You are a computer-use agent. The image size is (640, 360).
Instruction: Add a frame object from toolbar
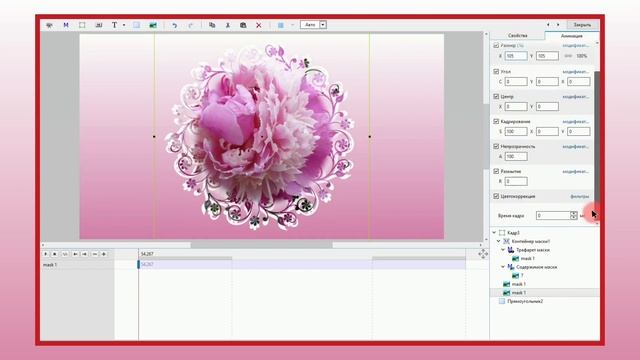click(x=82, y=25)
